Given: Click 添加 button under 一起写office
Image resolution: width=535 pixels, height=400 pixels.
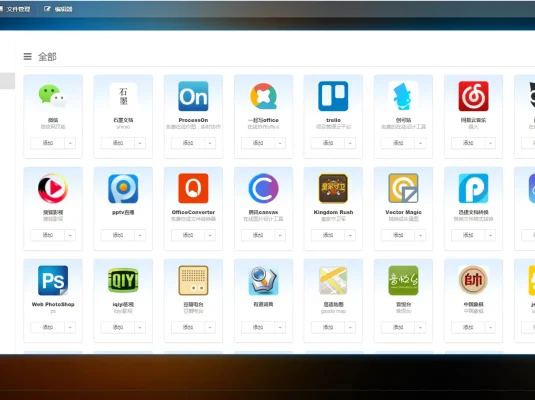Looking at the screenshot, I should coord(258,143).
